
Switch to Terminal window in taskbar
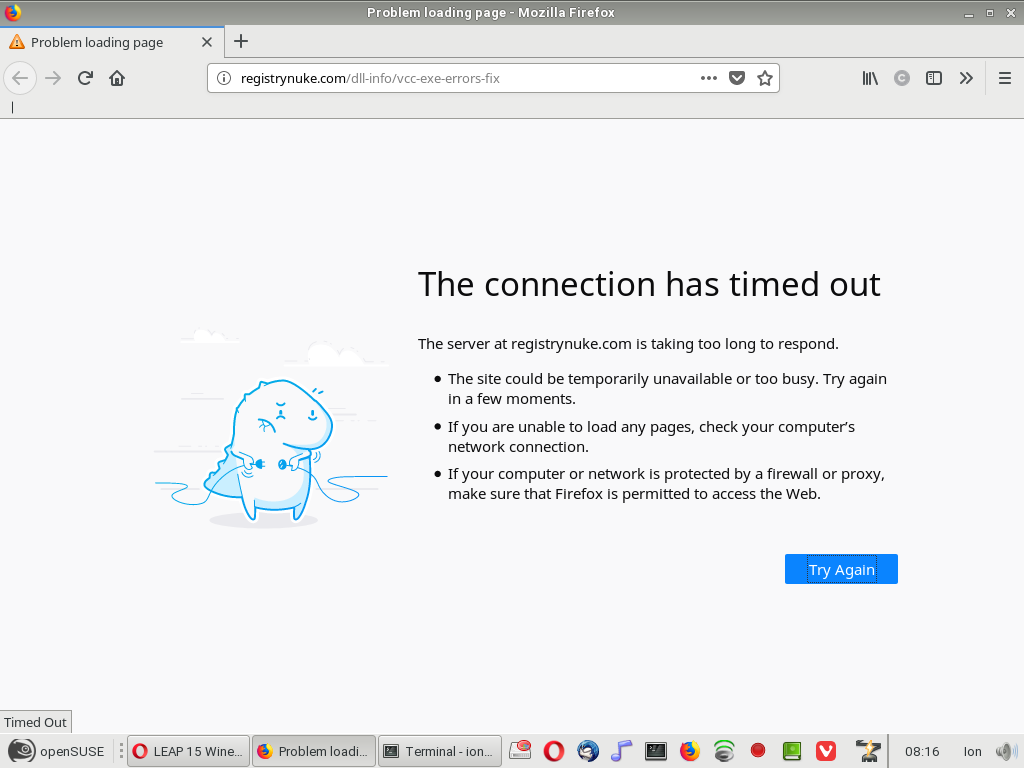pos(440,751)
